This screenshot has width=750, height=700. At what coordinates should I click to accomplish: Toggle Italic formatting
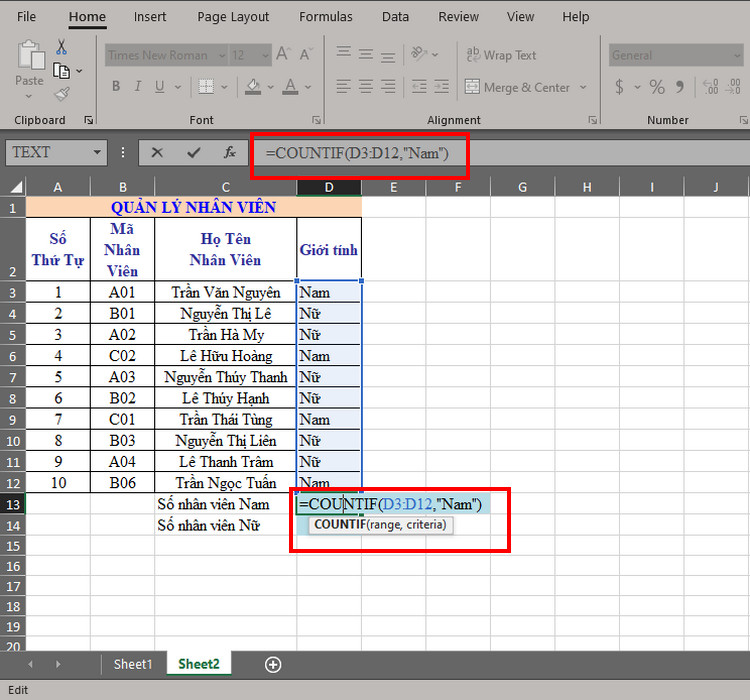[x=143, y=87]
